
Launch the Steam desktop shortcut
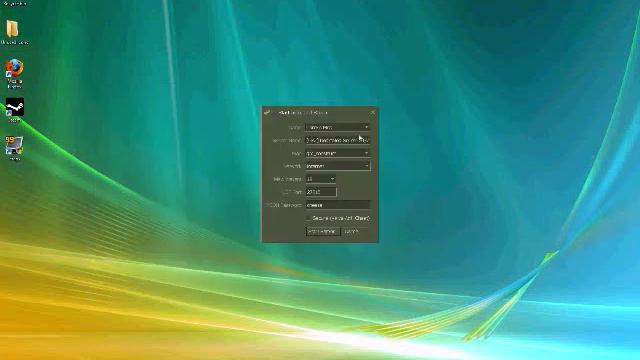(14, 110)
